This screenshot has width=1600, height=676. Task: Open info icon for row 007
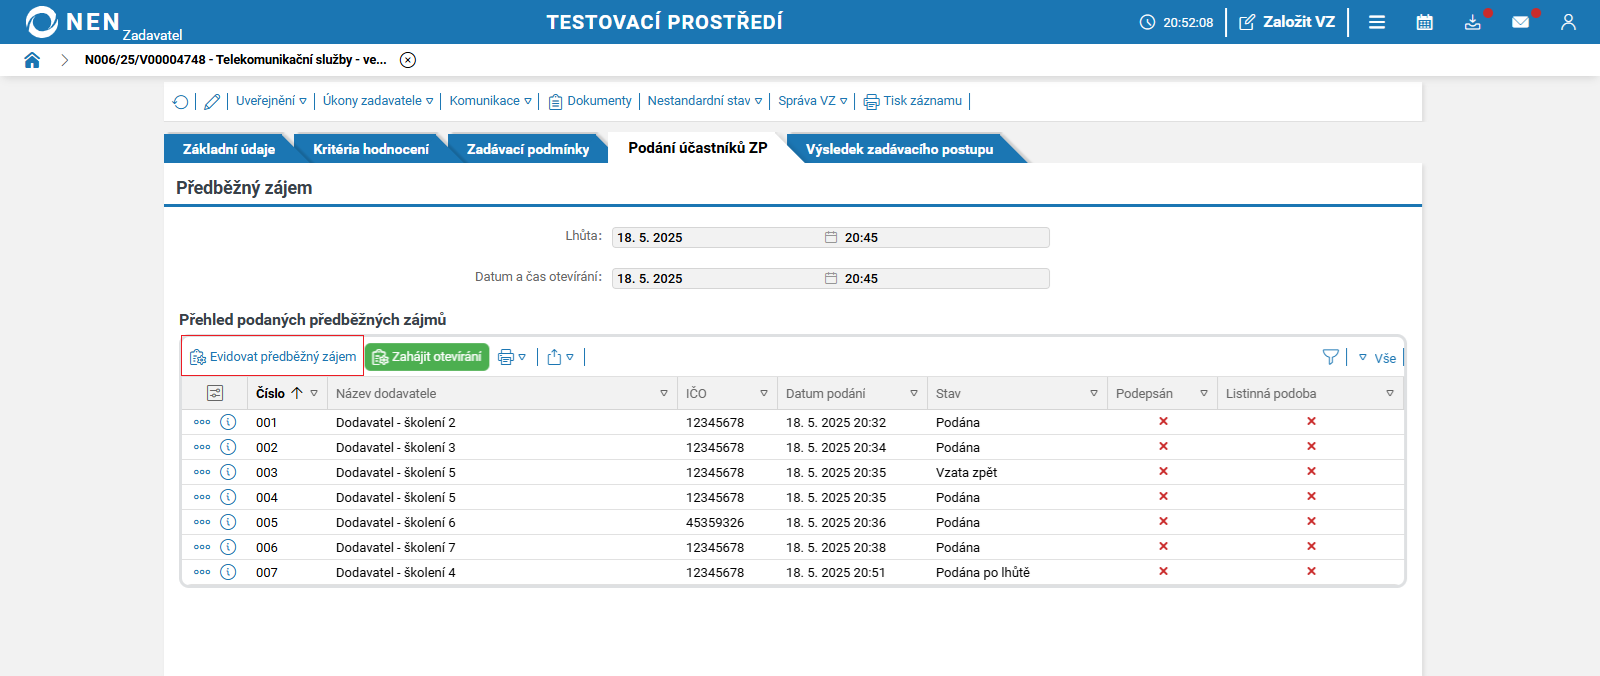[228, 572]
